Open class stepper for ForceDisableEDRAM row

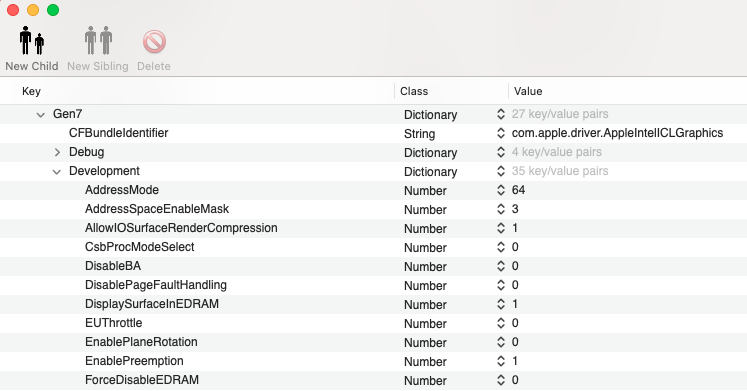click(501, 381)
